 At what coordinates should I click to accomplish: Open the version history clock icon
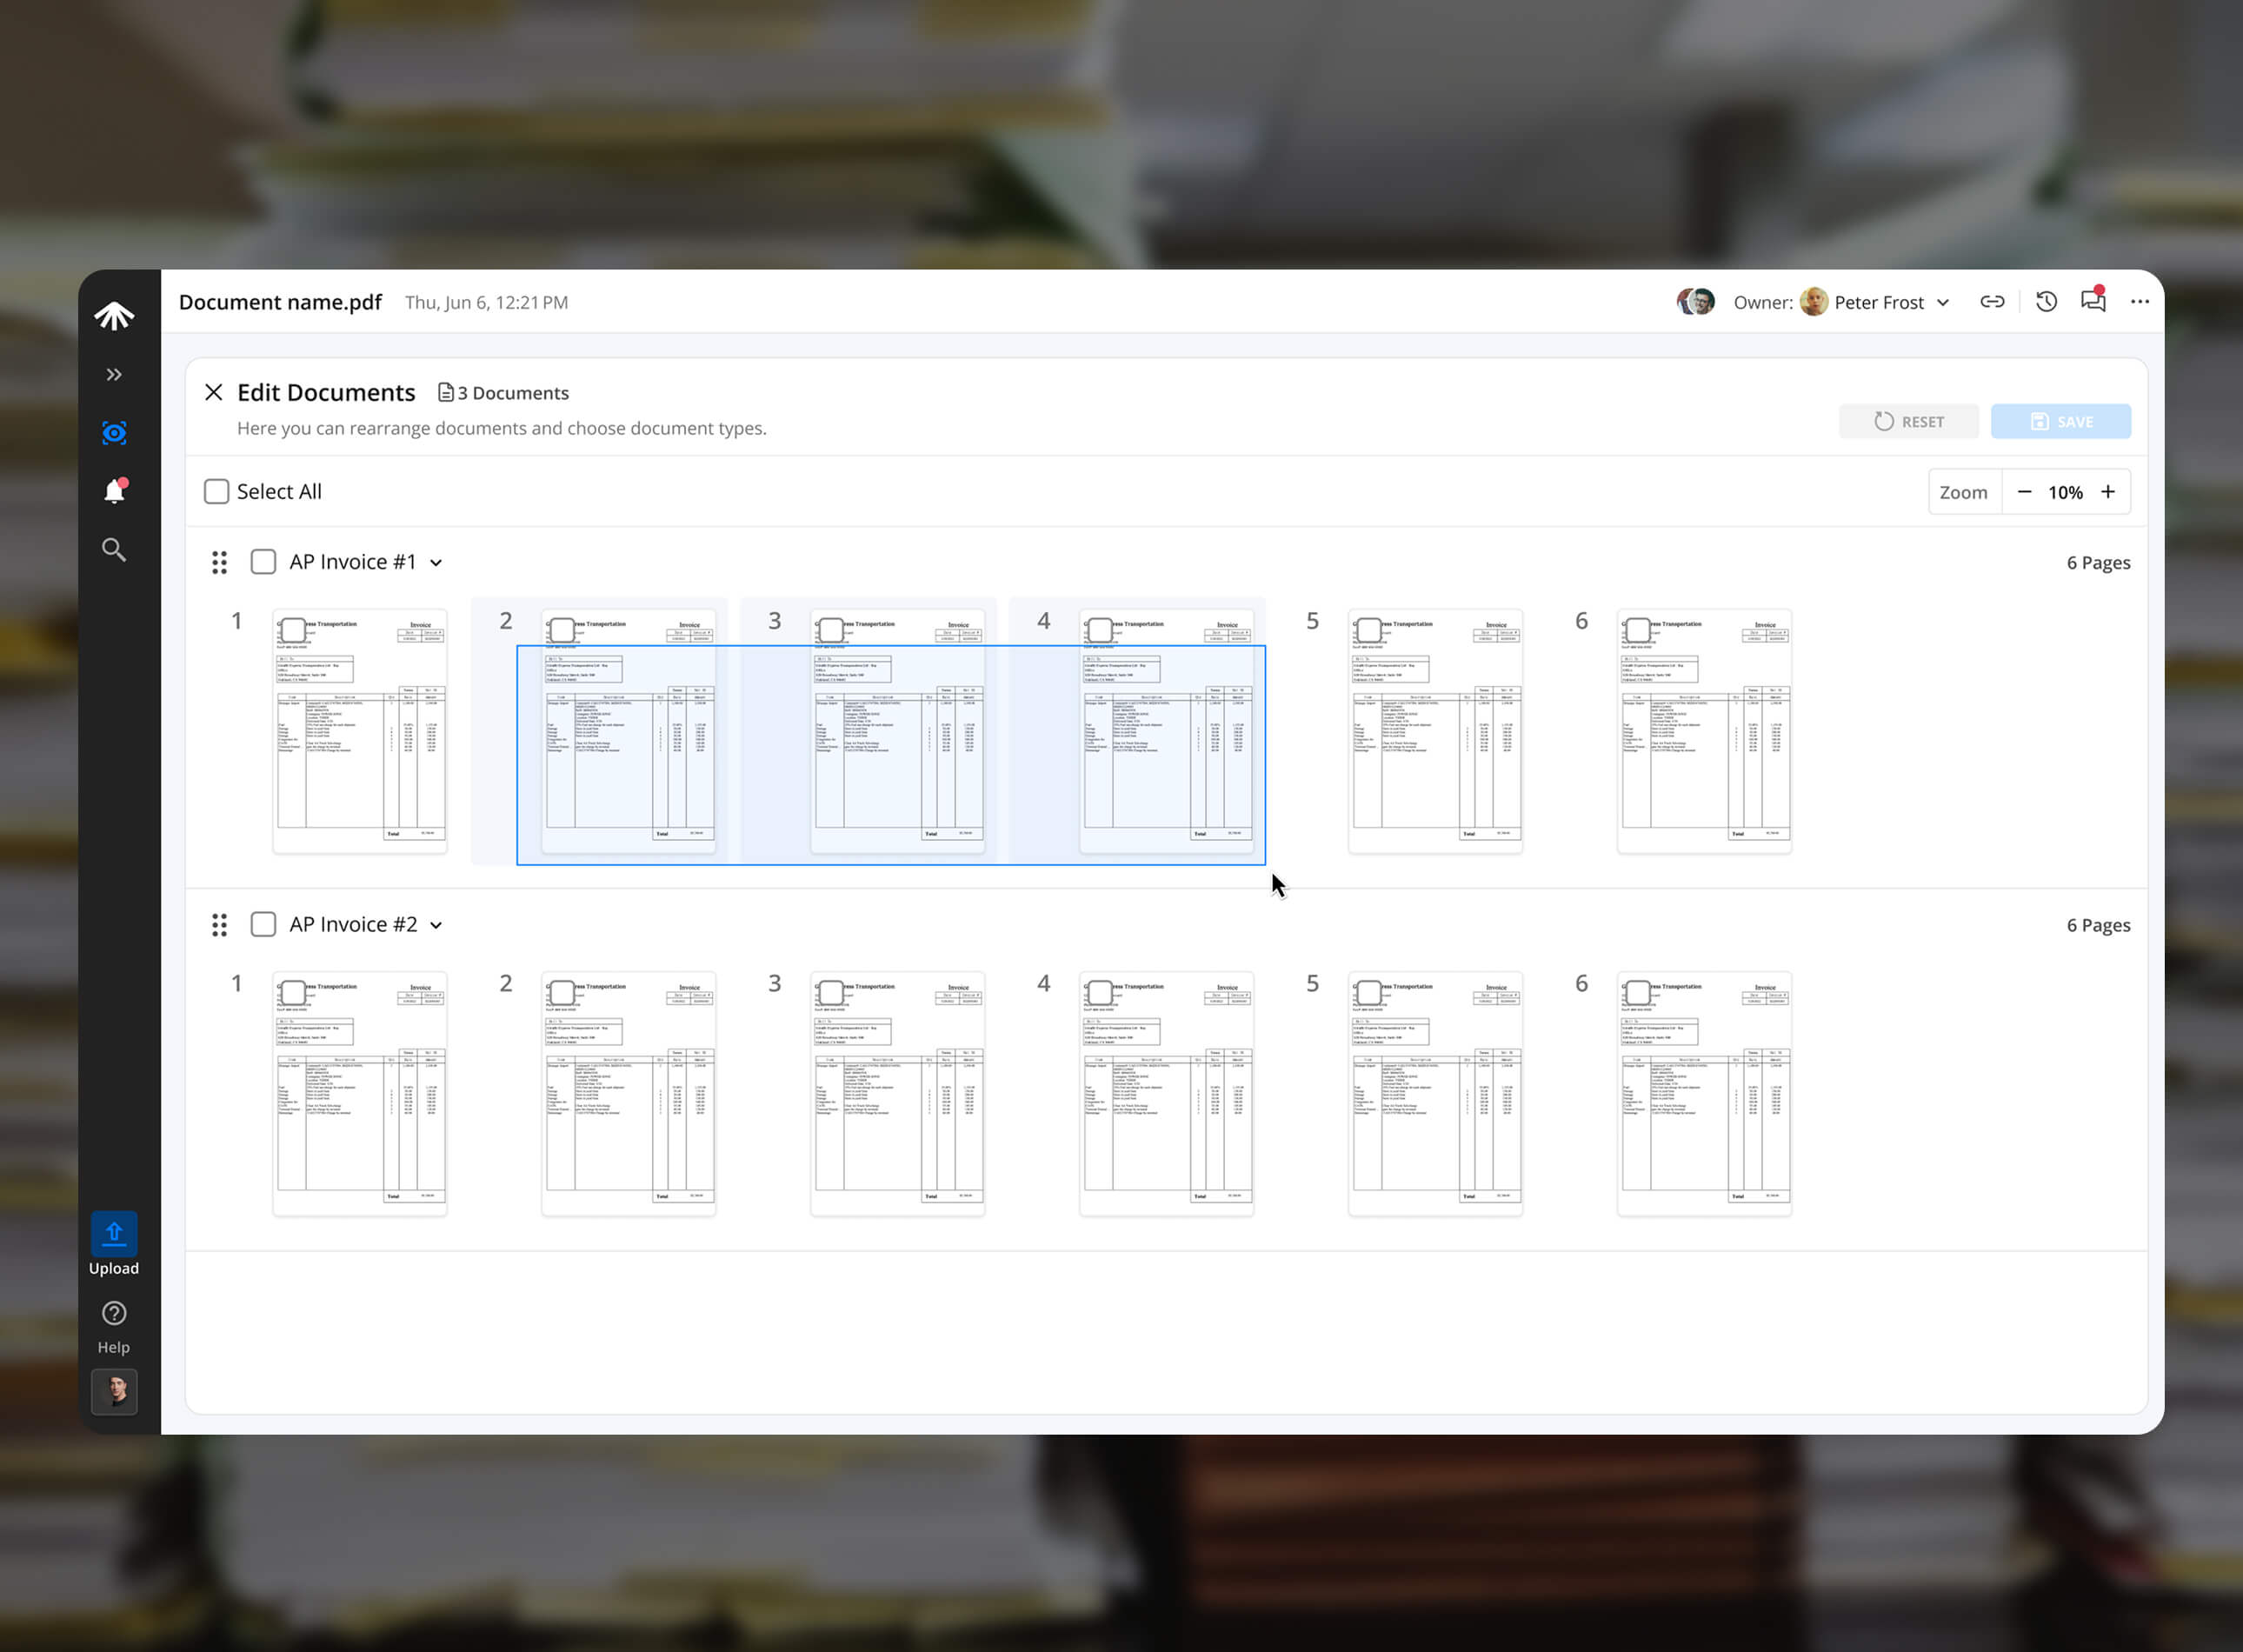[2046, 302]
